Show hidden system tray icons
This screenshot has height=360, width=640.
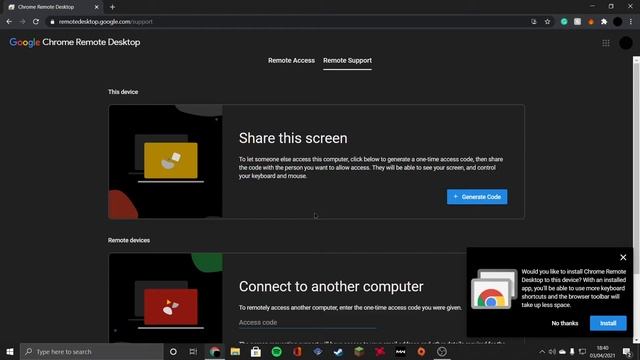[542, 352]
